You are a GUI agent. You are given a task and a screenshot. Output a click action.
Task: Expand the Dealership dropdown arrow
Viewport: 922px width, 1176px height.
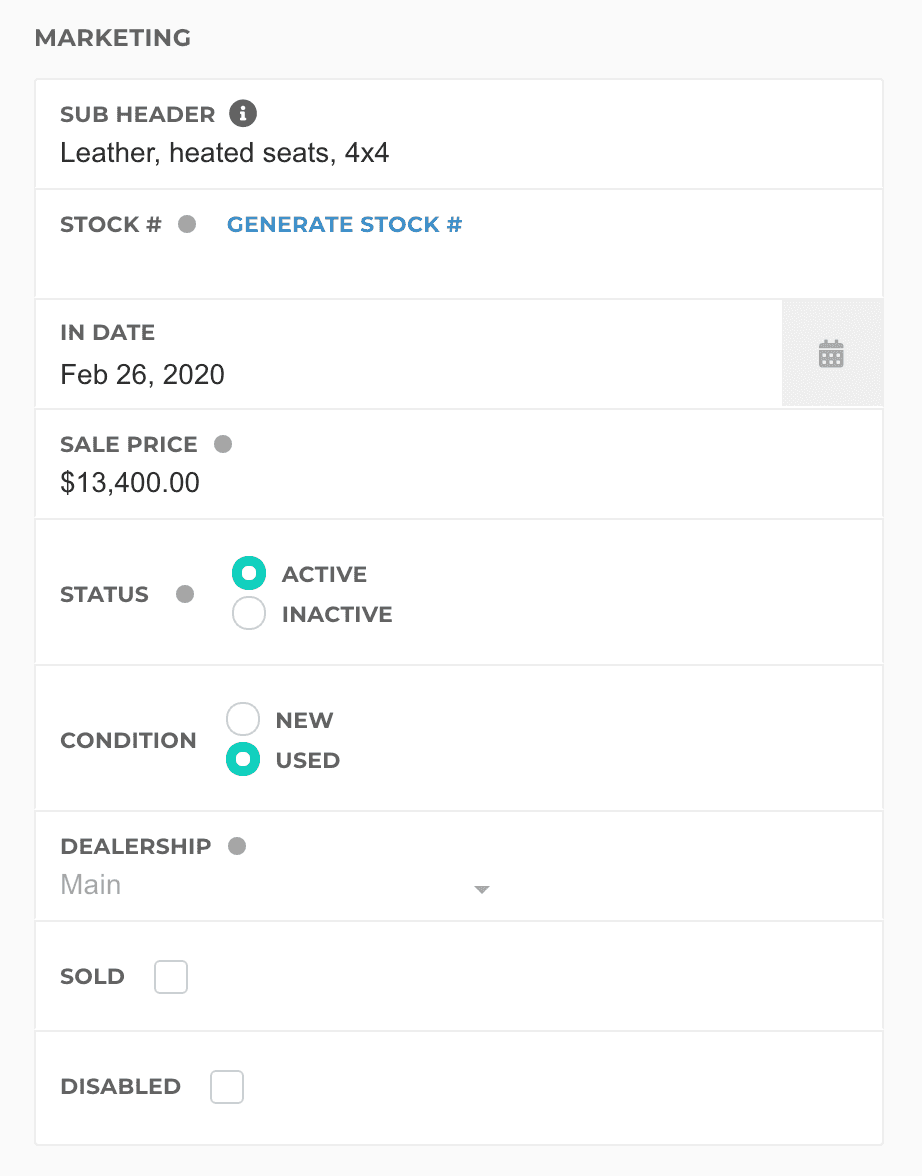pyautogui.click(x=481, y=889)
